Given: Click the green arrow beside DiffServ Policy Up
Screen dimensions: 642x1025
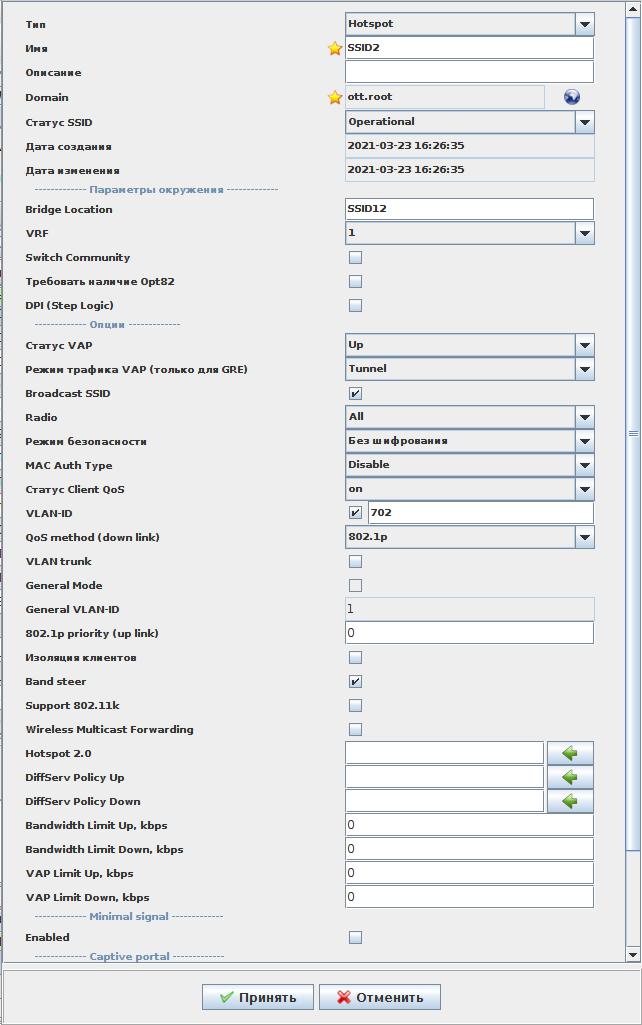Looking at the screenshot, I should click(x=570, y=777).
